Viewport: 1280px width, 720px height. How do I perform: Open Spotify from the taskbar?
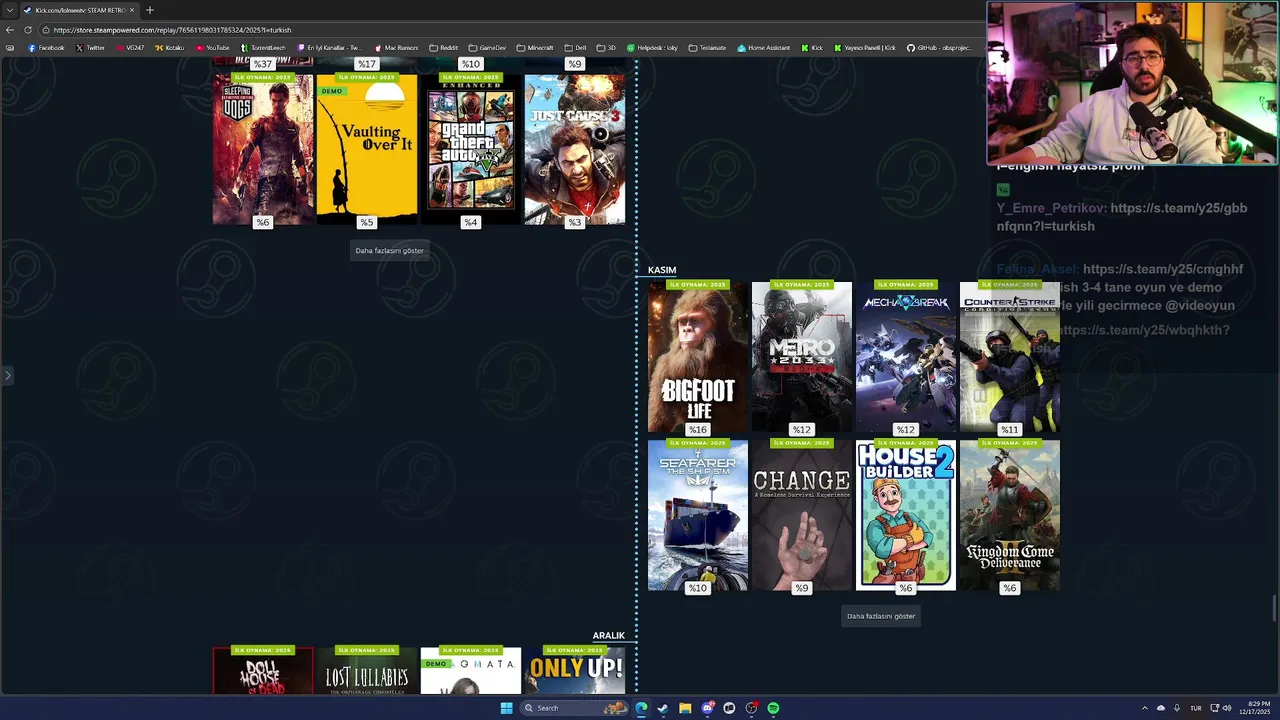click(773, 708)
